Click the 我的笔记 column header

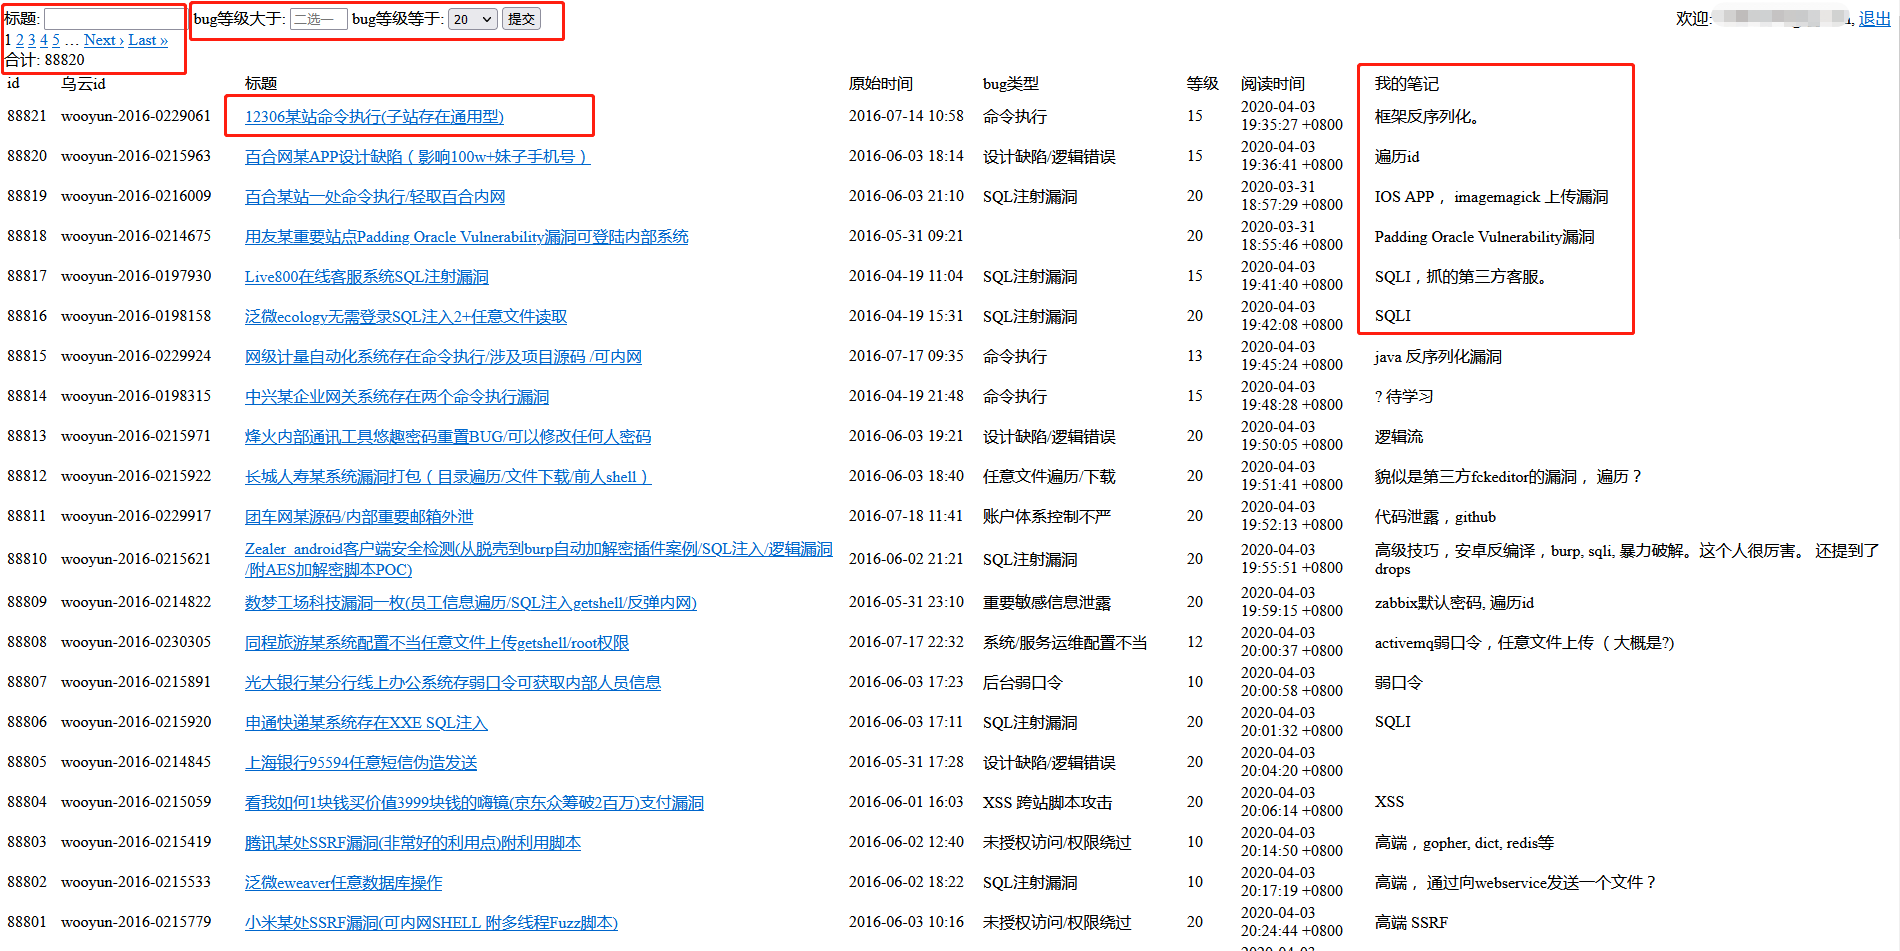pyautogui.click(x=1406, y=84)
